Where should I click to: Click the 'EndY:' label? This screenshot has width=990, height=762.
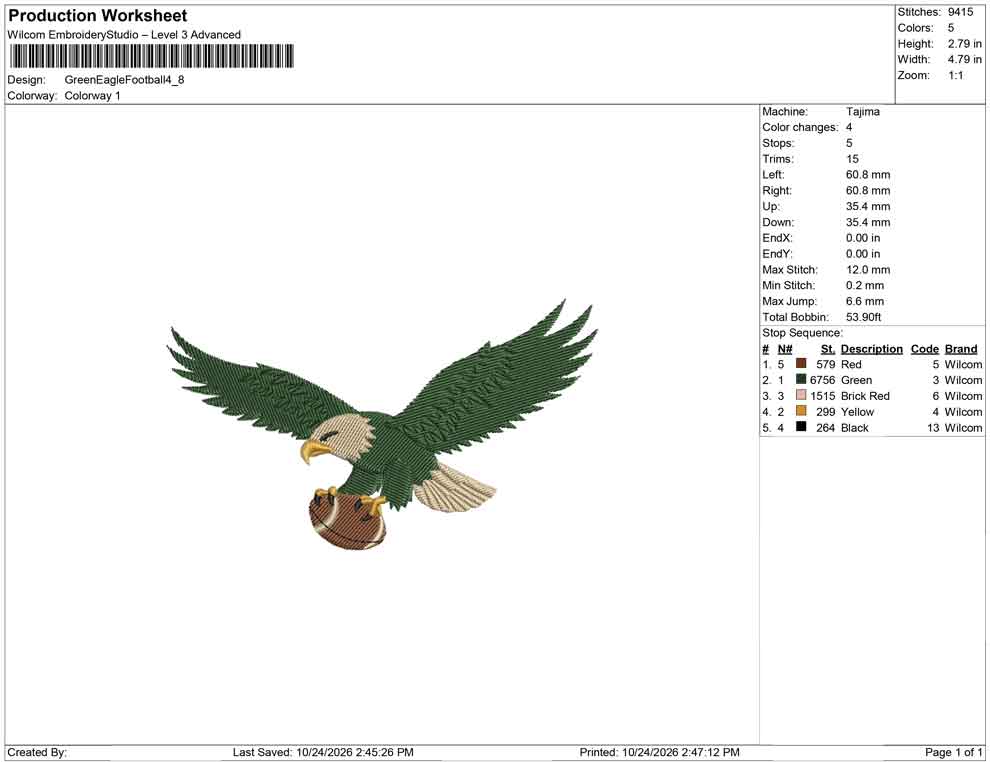pos(777,253)
